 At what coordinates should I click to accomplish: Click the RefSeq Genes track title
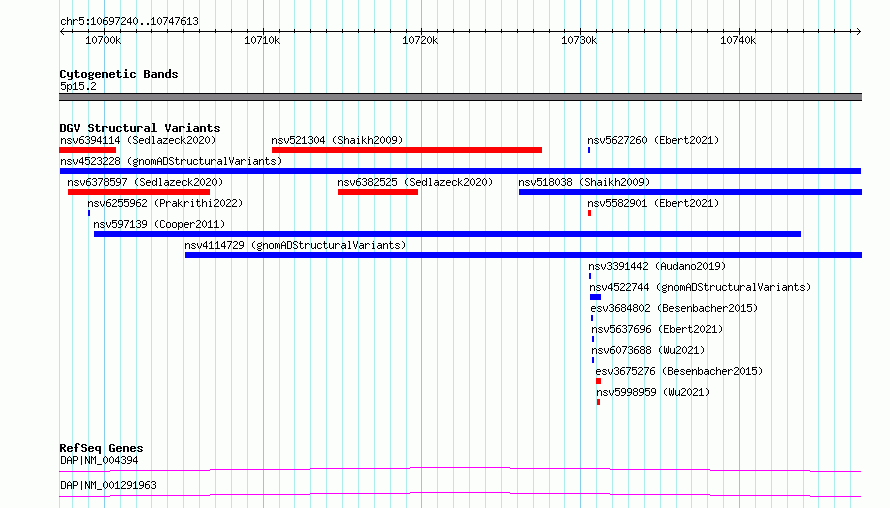101,448
